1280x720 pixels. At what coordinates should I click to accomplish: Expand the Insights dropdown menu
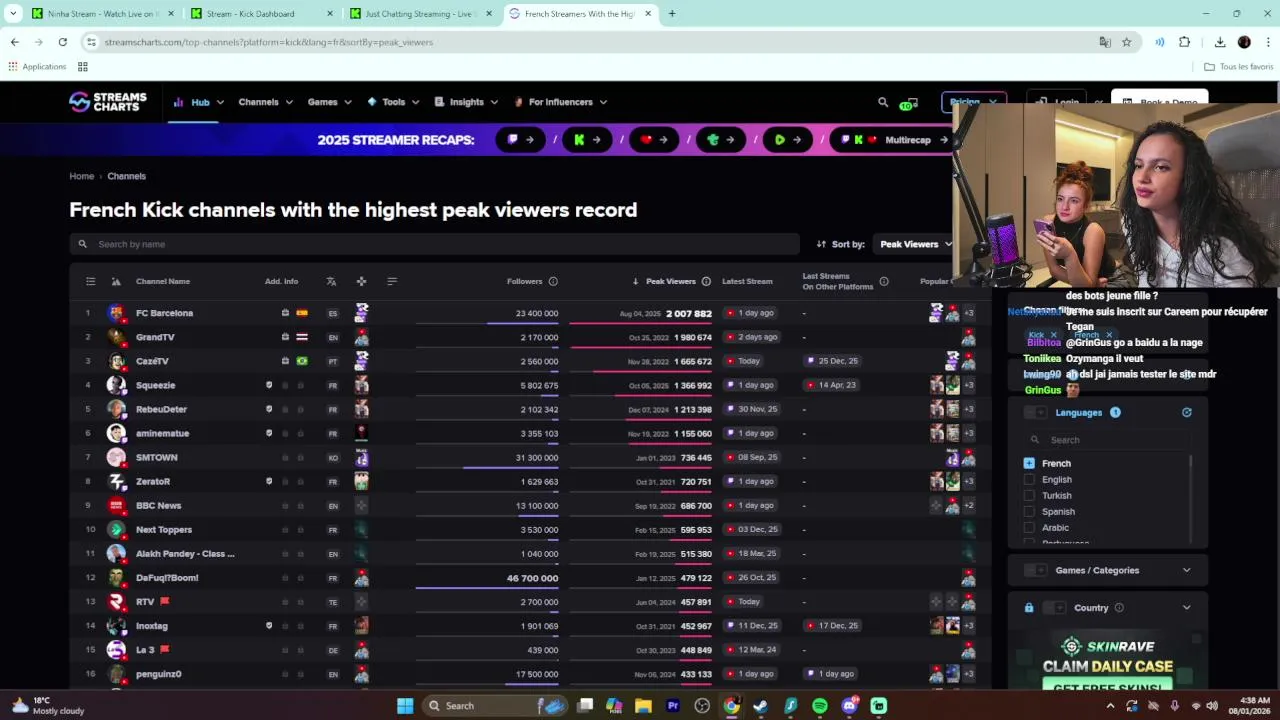pos(466,102)
